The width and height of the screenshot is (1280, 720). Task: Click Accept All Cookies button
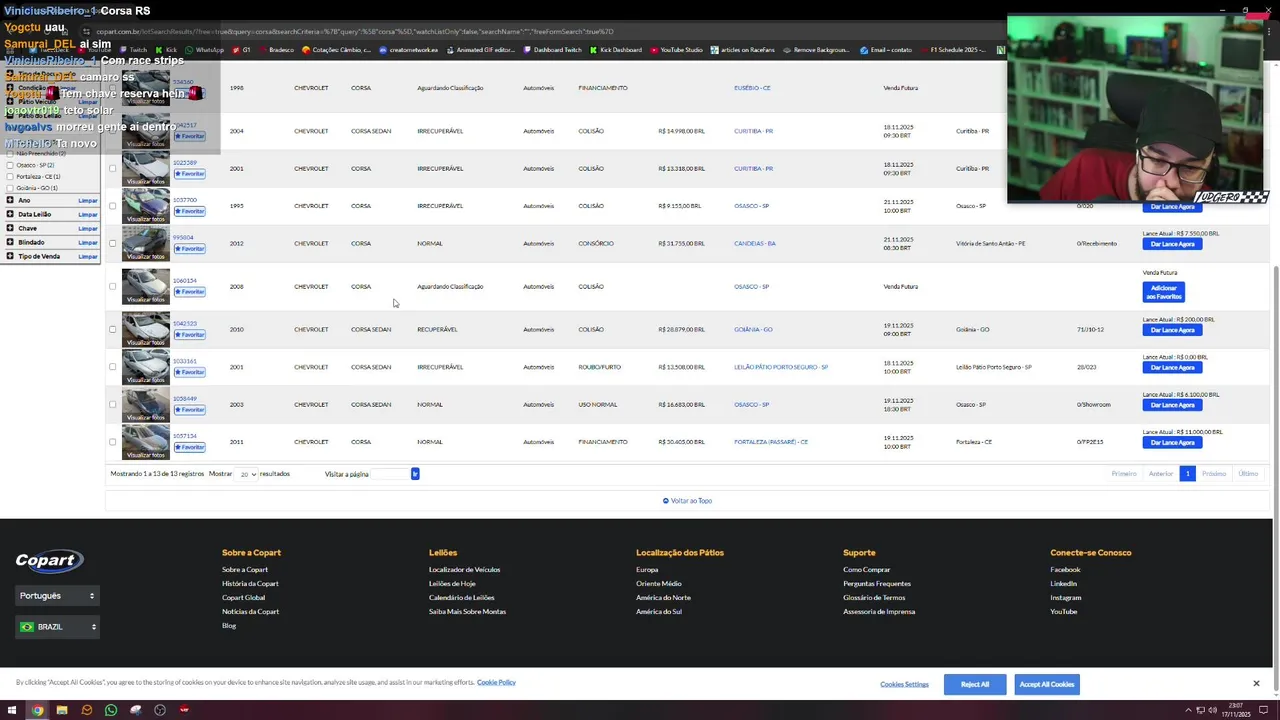tap(1046, 684)
